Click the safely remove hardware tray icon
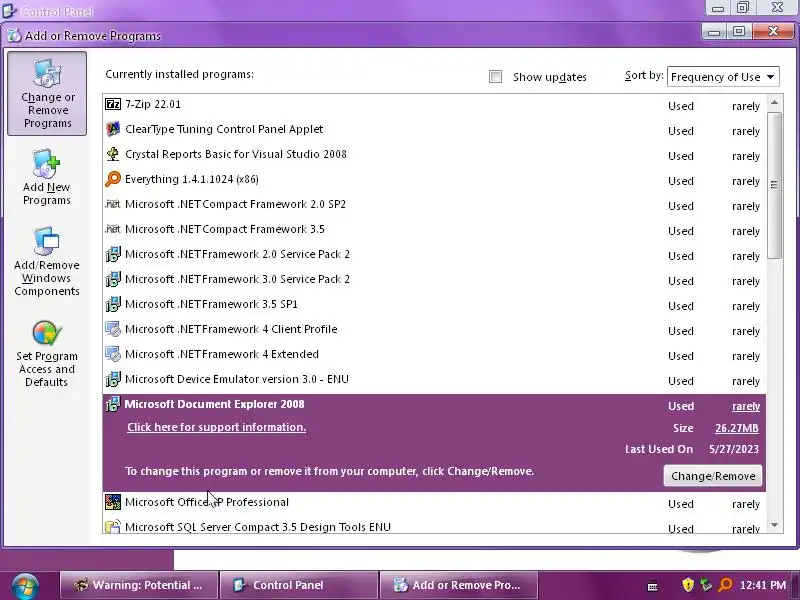This screenshot has width=800, height=600. tap(706, 585)
